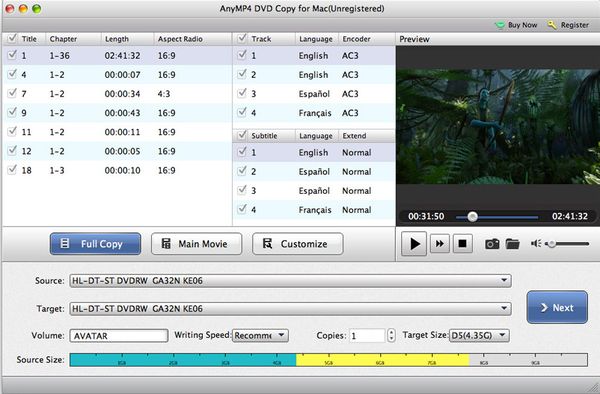Uncheck title 4 checkbox
Screen dimensions: 600x394
(x=12, y=74)
